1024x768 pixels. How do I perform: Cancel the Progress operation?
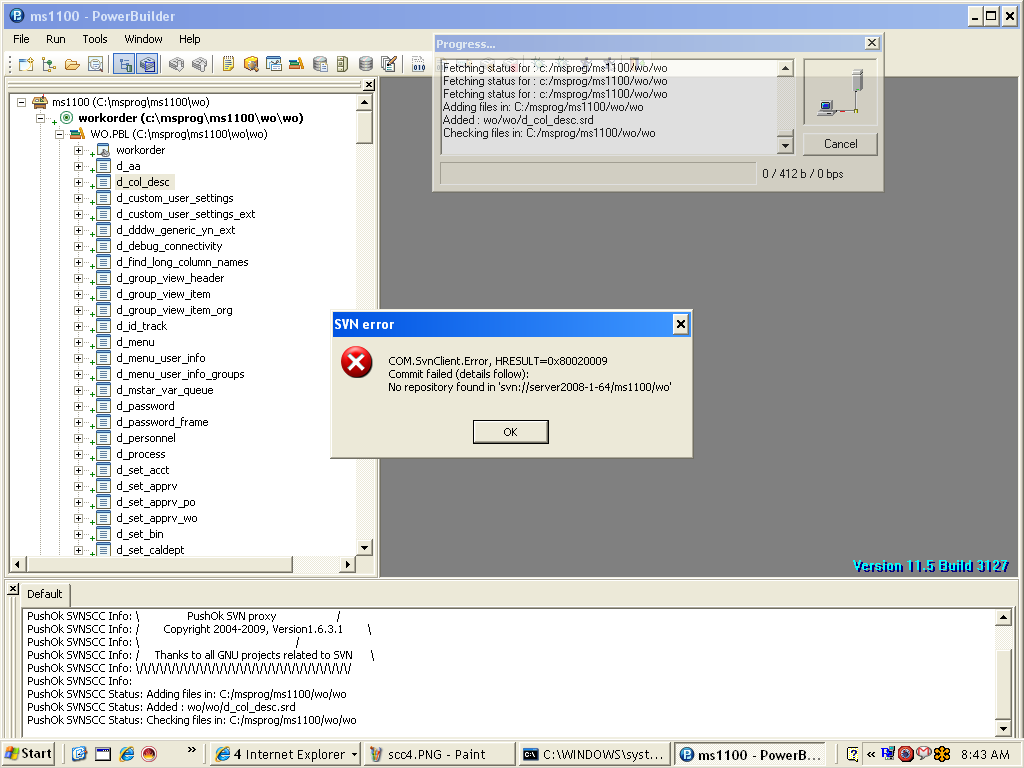pos(840,144)
